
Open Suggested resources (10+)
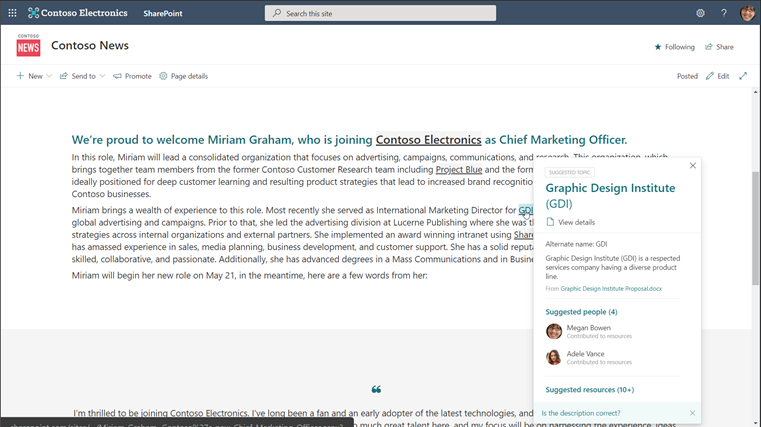590,390
